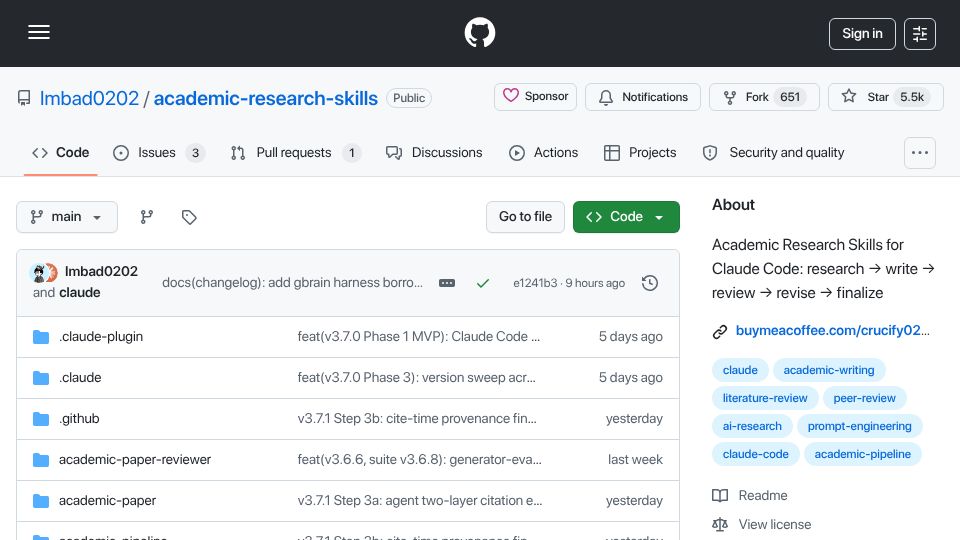This screenshot has height=540, width=960.
Task: Switch to the Issues tab
Action: pyautogui.click(x=159, y=152)
